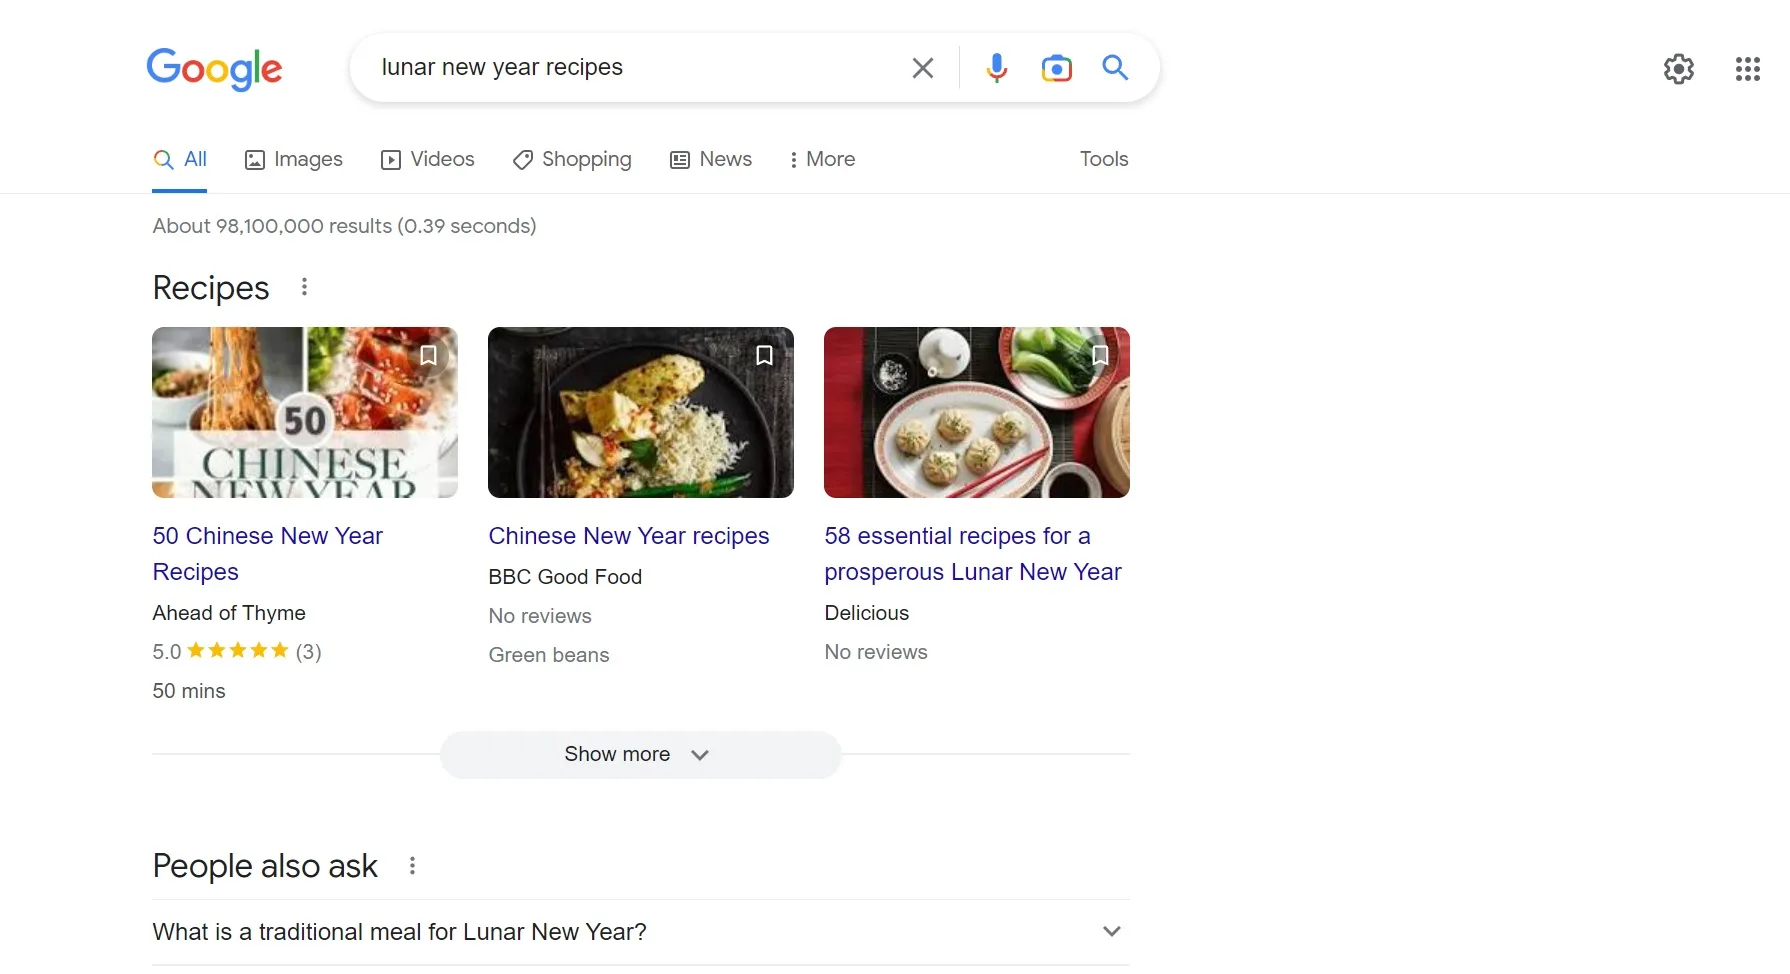Switch to the News tab
Viewport: 1790px width, 974px height.
point(711,160)
